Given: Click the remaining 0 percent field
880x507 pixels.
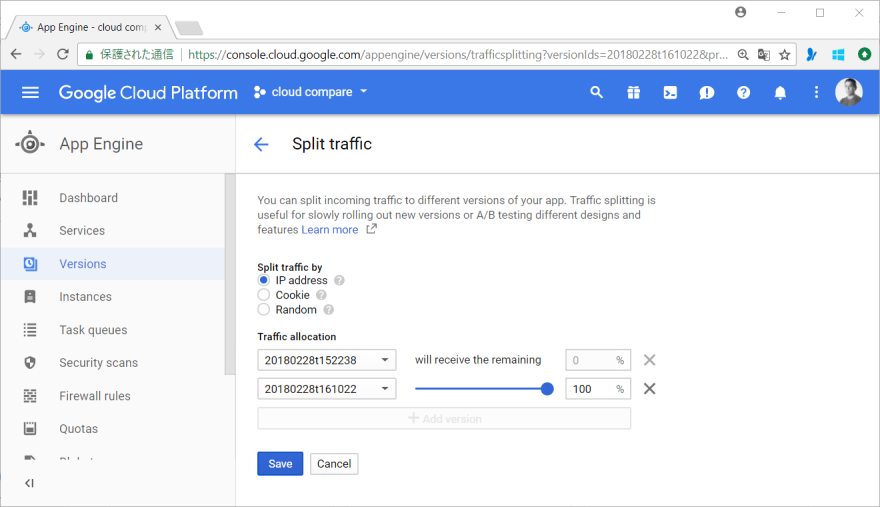Looking at the screenshot, I should click(598, 360).
